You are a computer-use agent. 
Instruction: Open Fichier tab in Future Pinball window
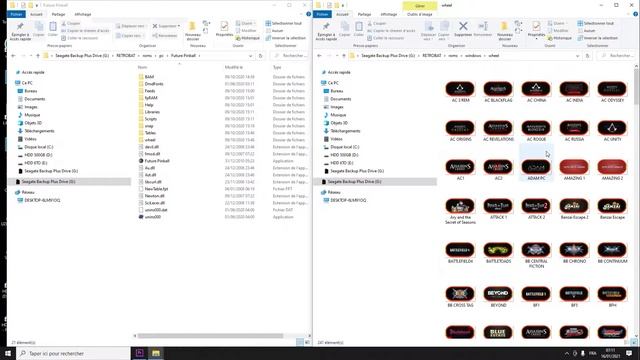[x=16, y=14]
